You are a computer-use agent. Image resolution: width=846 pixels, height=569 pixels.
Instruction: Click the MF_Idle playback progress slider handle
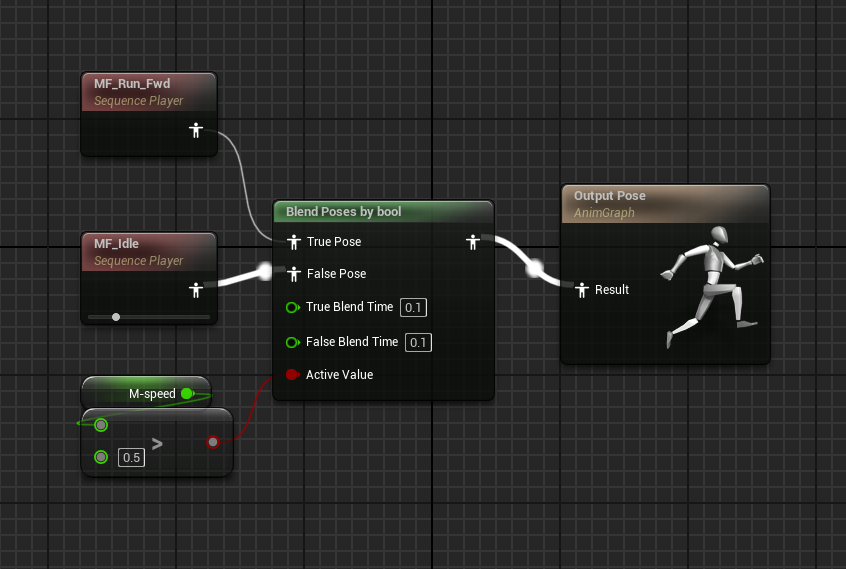click(x=116, y=317)
